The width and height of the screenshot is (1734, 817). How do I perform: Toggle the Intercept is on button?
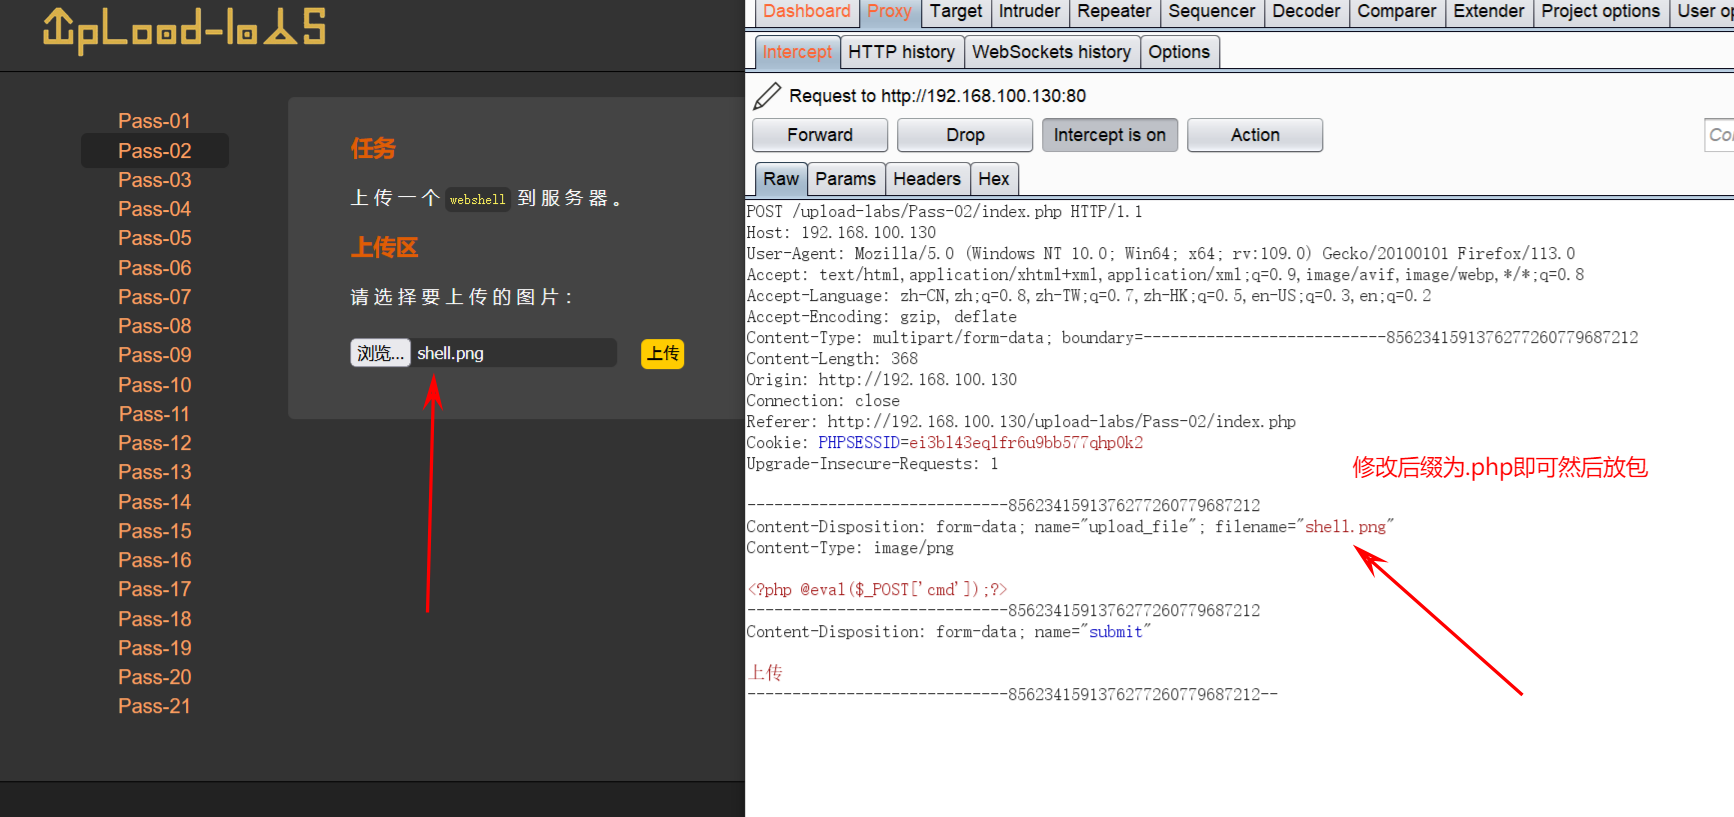tap(1110, 135)
